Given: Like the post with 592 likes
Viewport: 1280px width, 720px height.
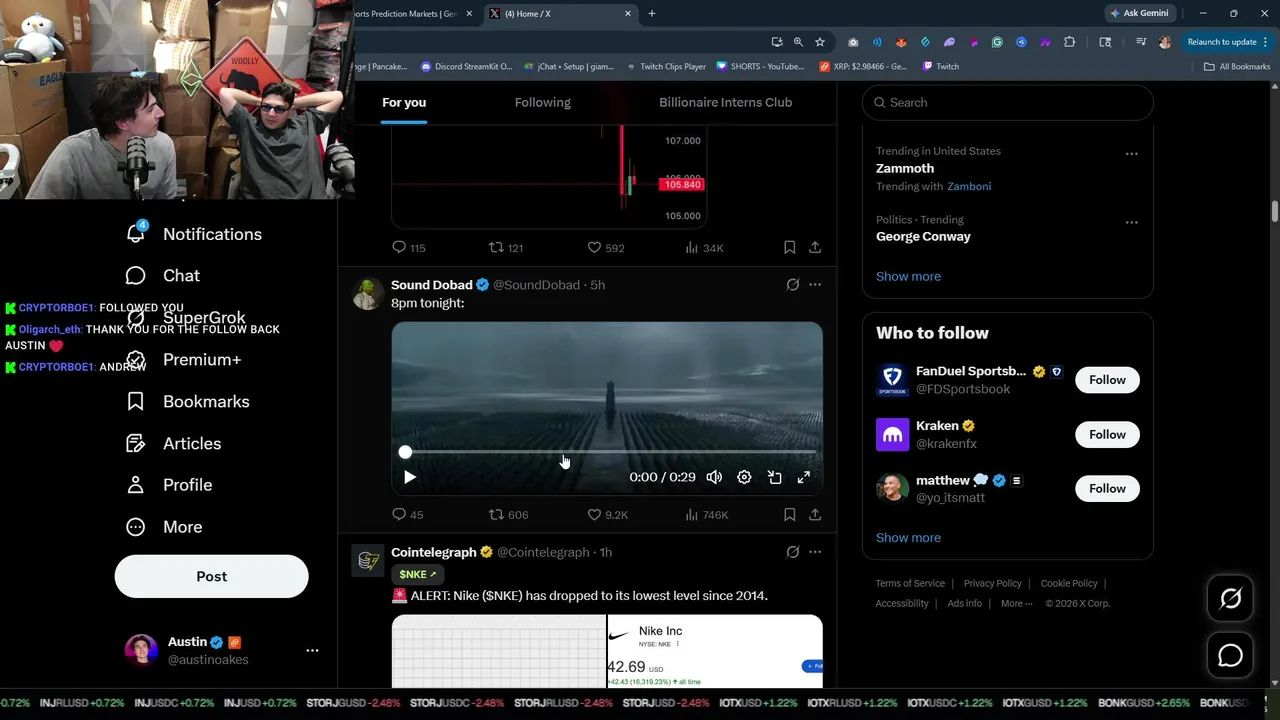Looking at the screenshot, I should [605, 248].
